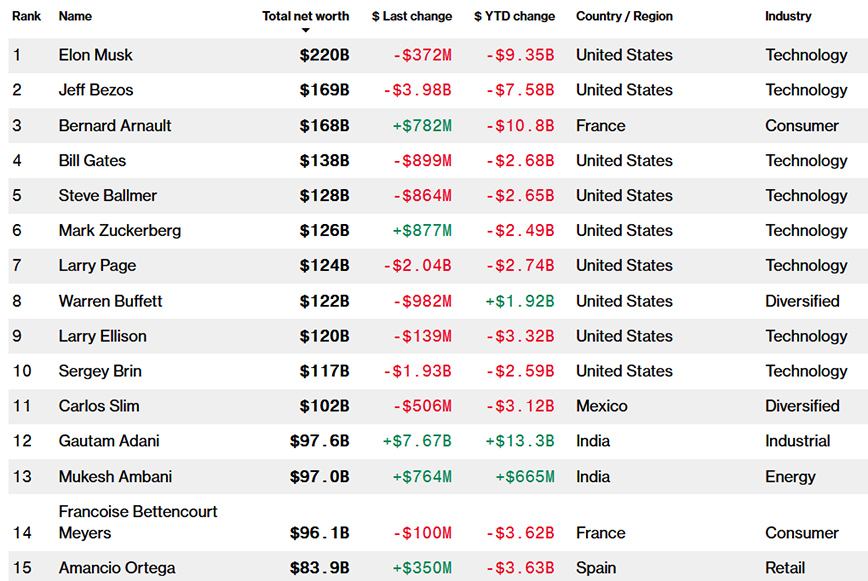Sort table by Name column header
Image resolution: width=868 pixels, height=581 pixels.
[x=75, y=16]
